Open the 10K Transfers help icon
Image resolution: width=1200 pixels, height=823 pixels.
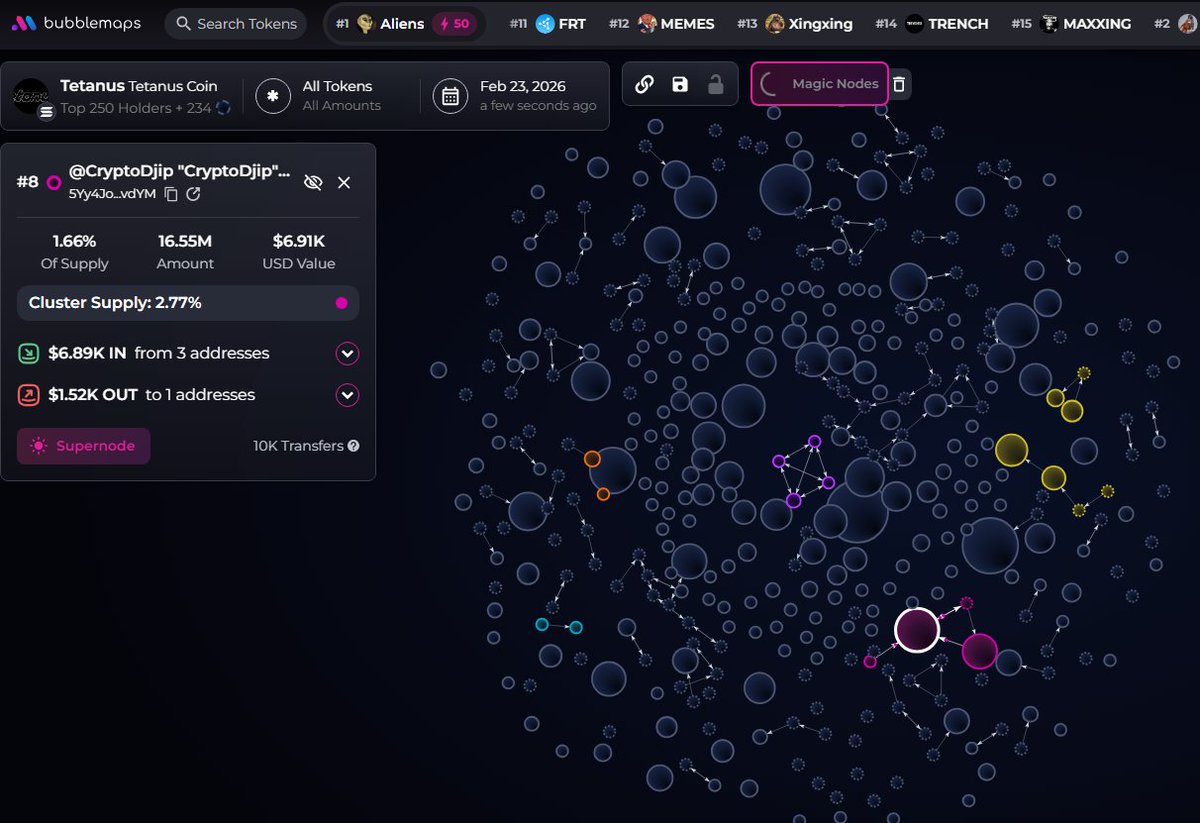tap(353, 446)
